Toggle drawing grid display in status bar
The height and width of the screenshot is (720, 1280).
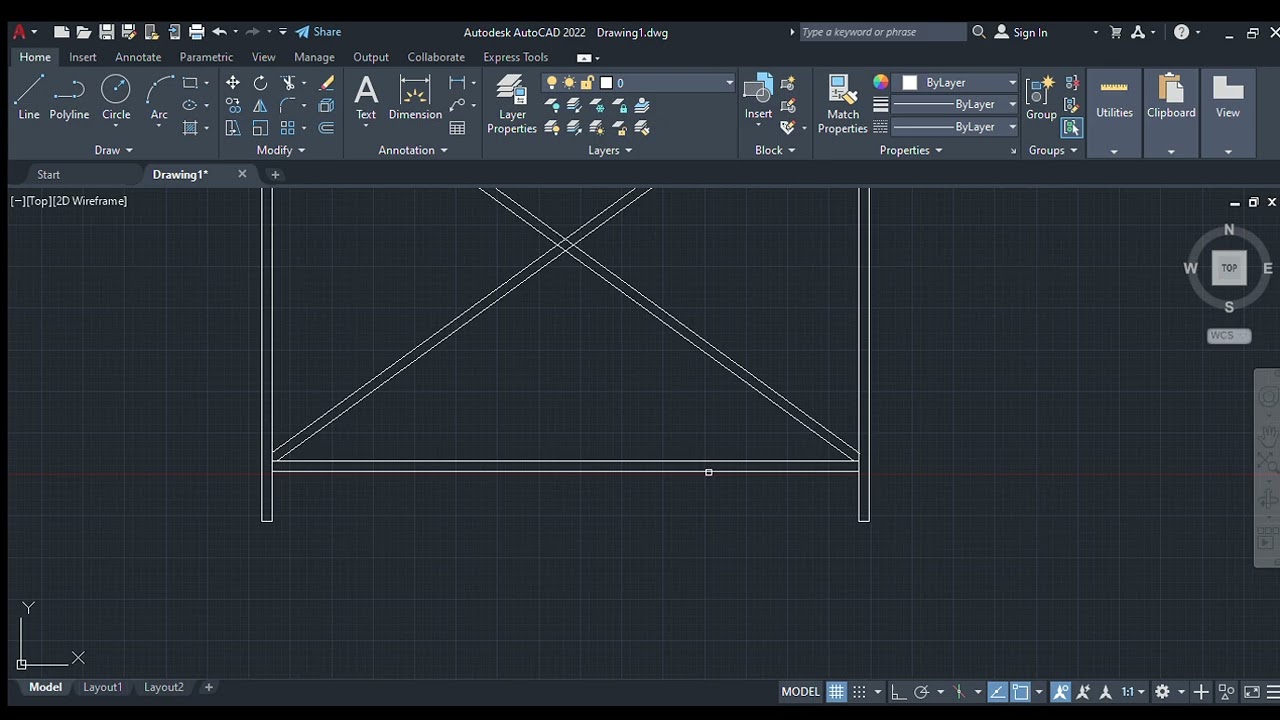click(x=836, y=692)
